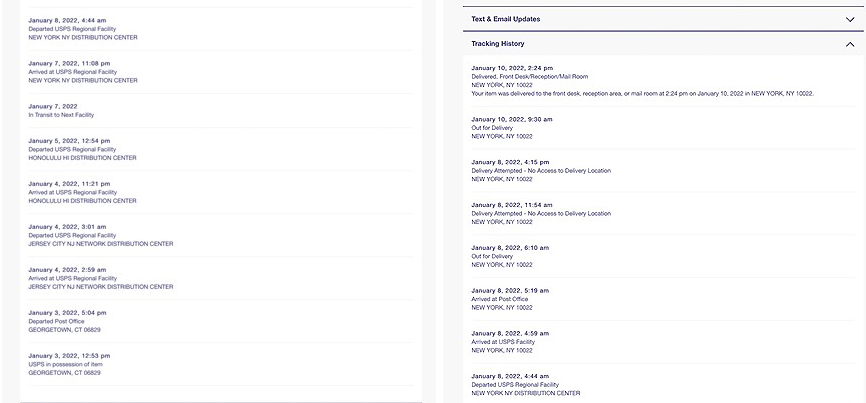Select the 11:21 pm Honolulu arrival entry

pyautogui.click(x=73, y=192)
